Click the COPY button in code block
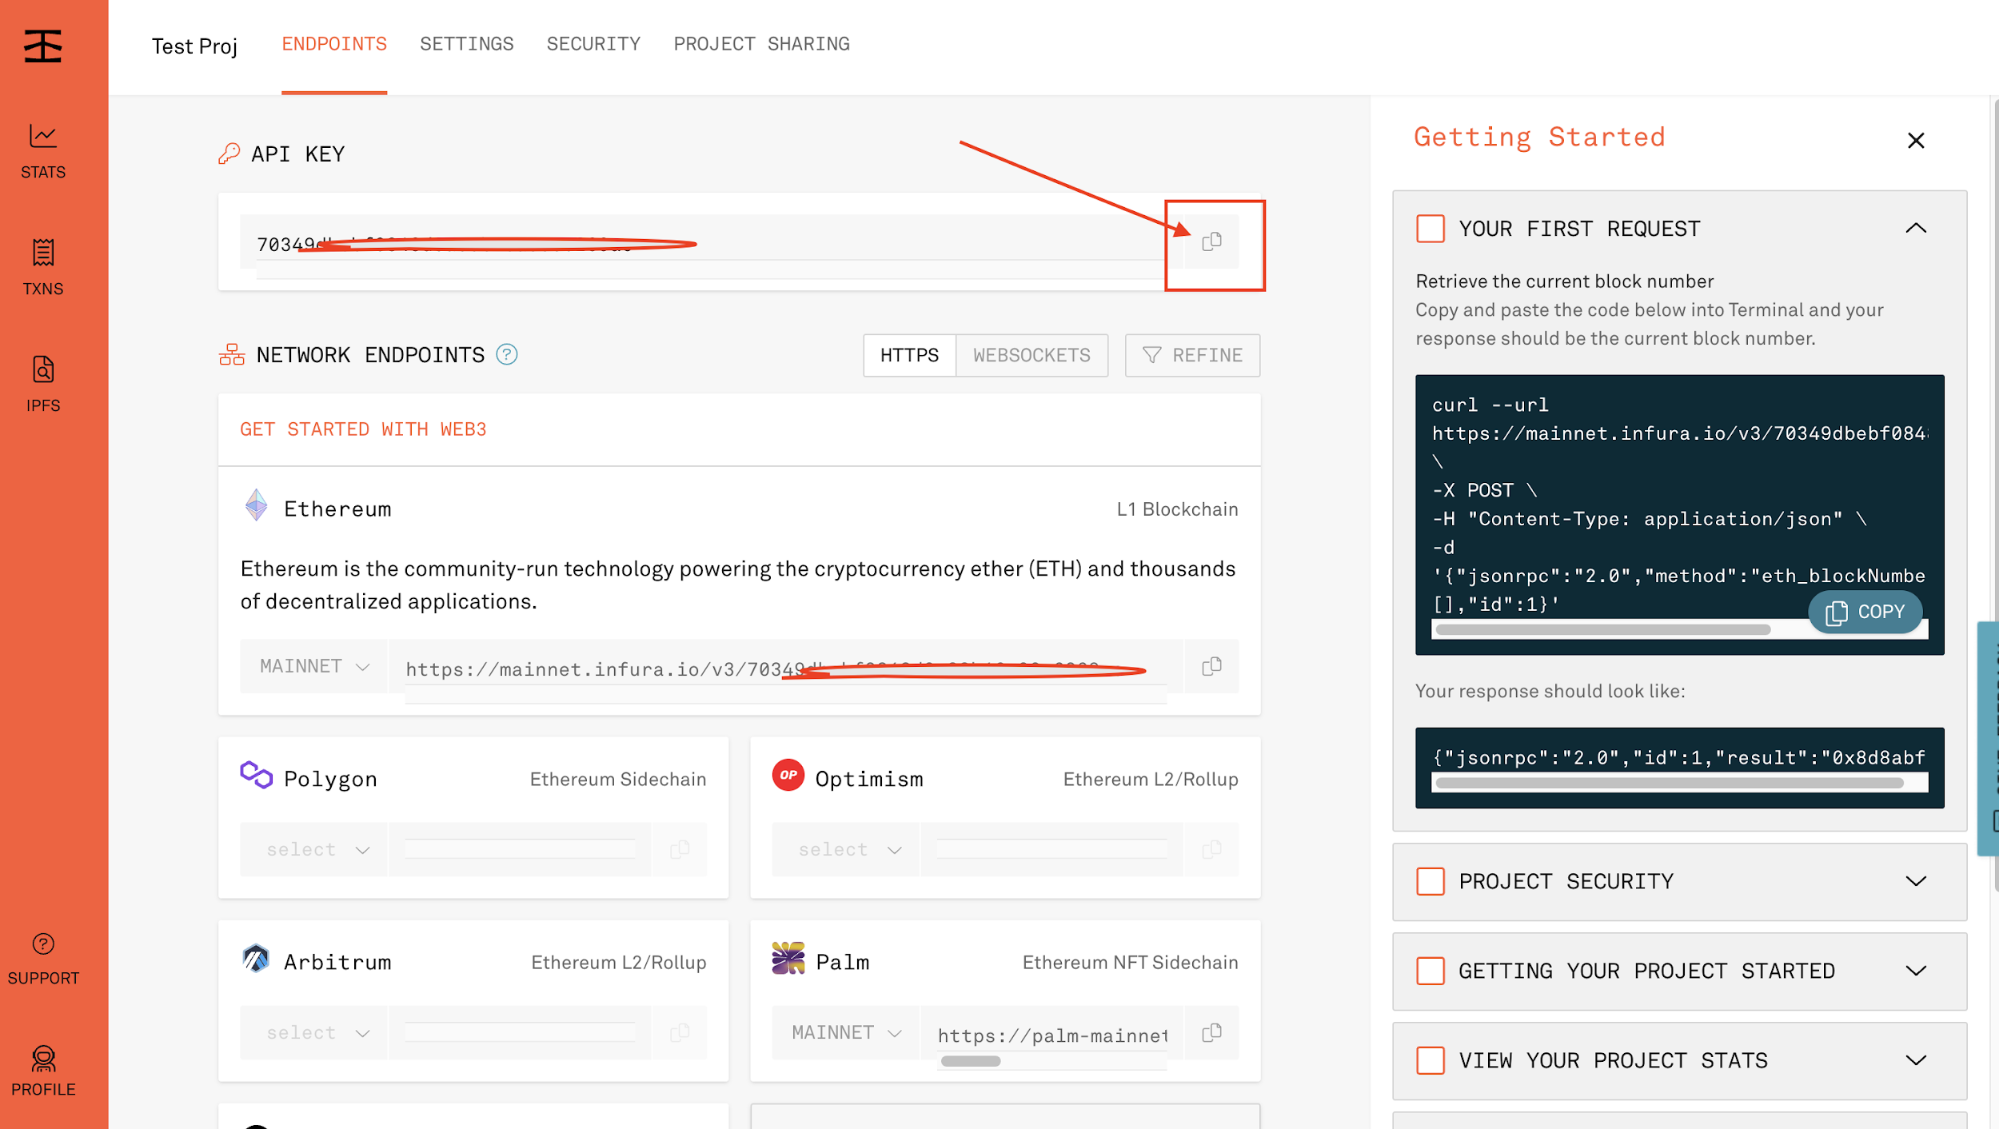This screenshot has width=1999, height=1130. [1864, 611]
